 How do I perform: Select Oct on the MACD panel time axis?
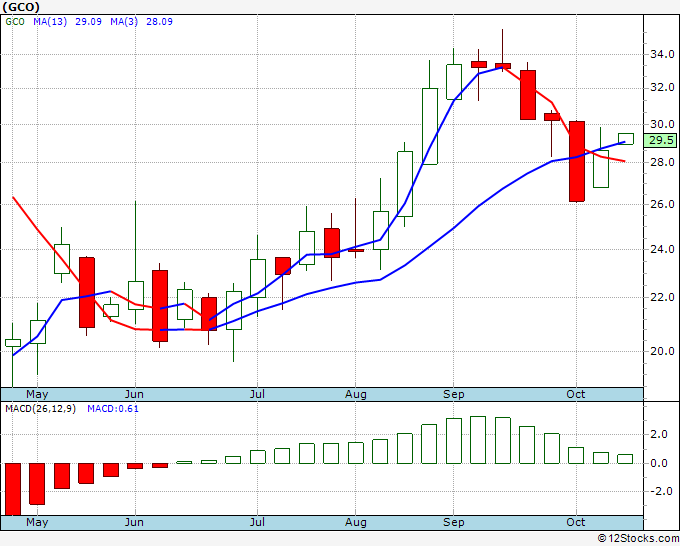pos(575,522)
